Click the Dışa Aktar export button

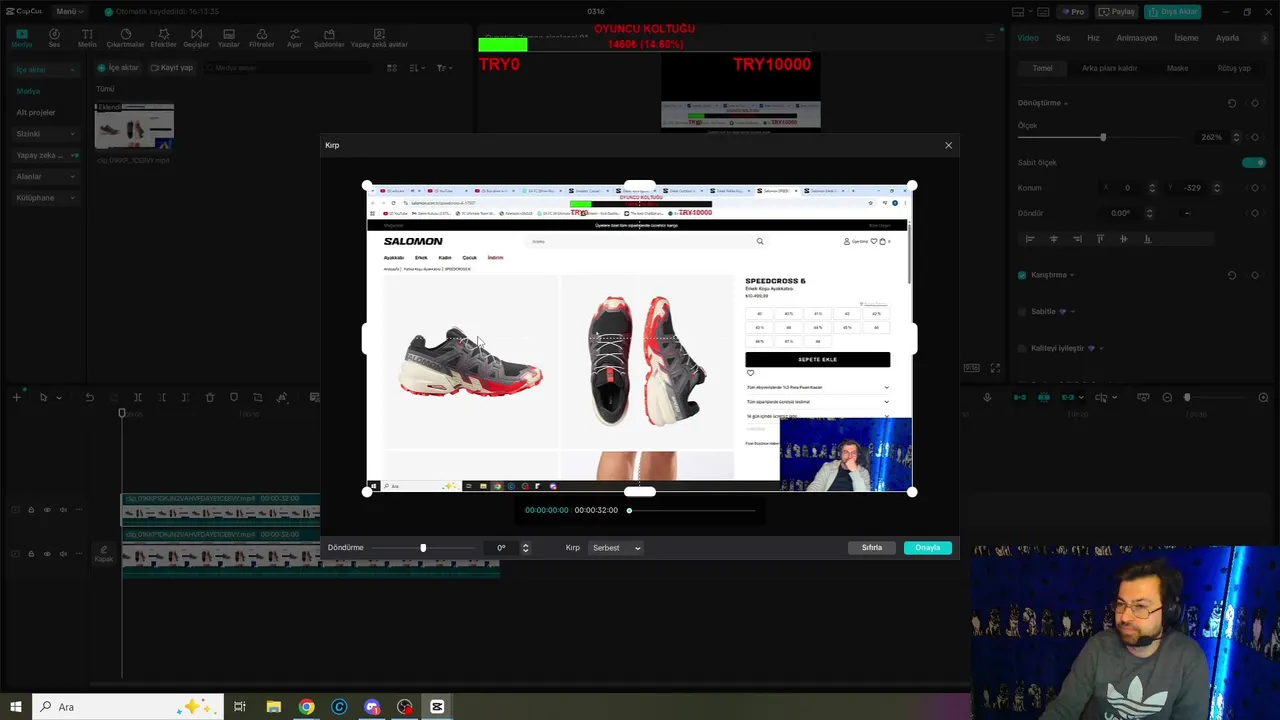tap(1172, 12)
